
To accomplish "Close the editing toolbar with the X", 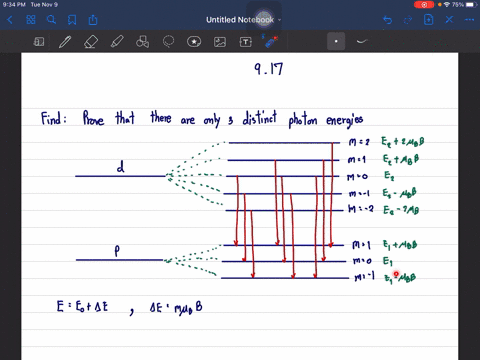I will click(449, 20).
